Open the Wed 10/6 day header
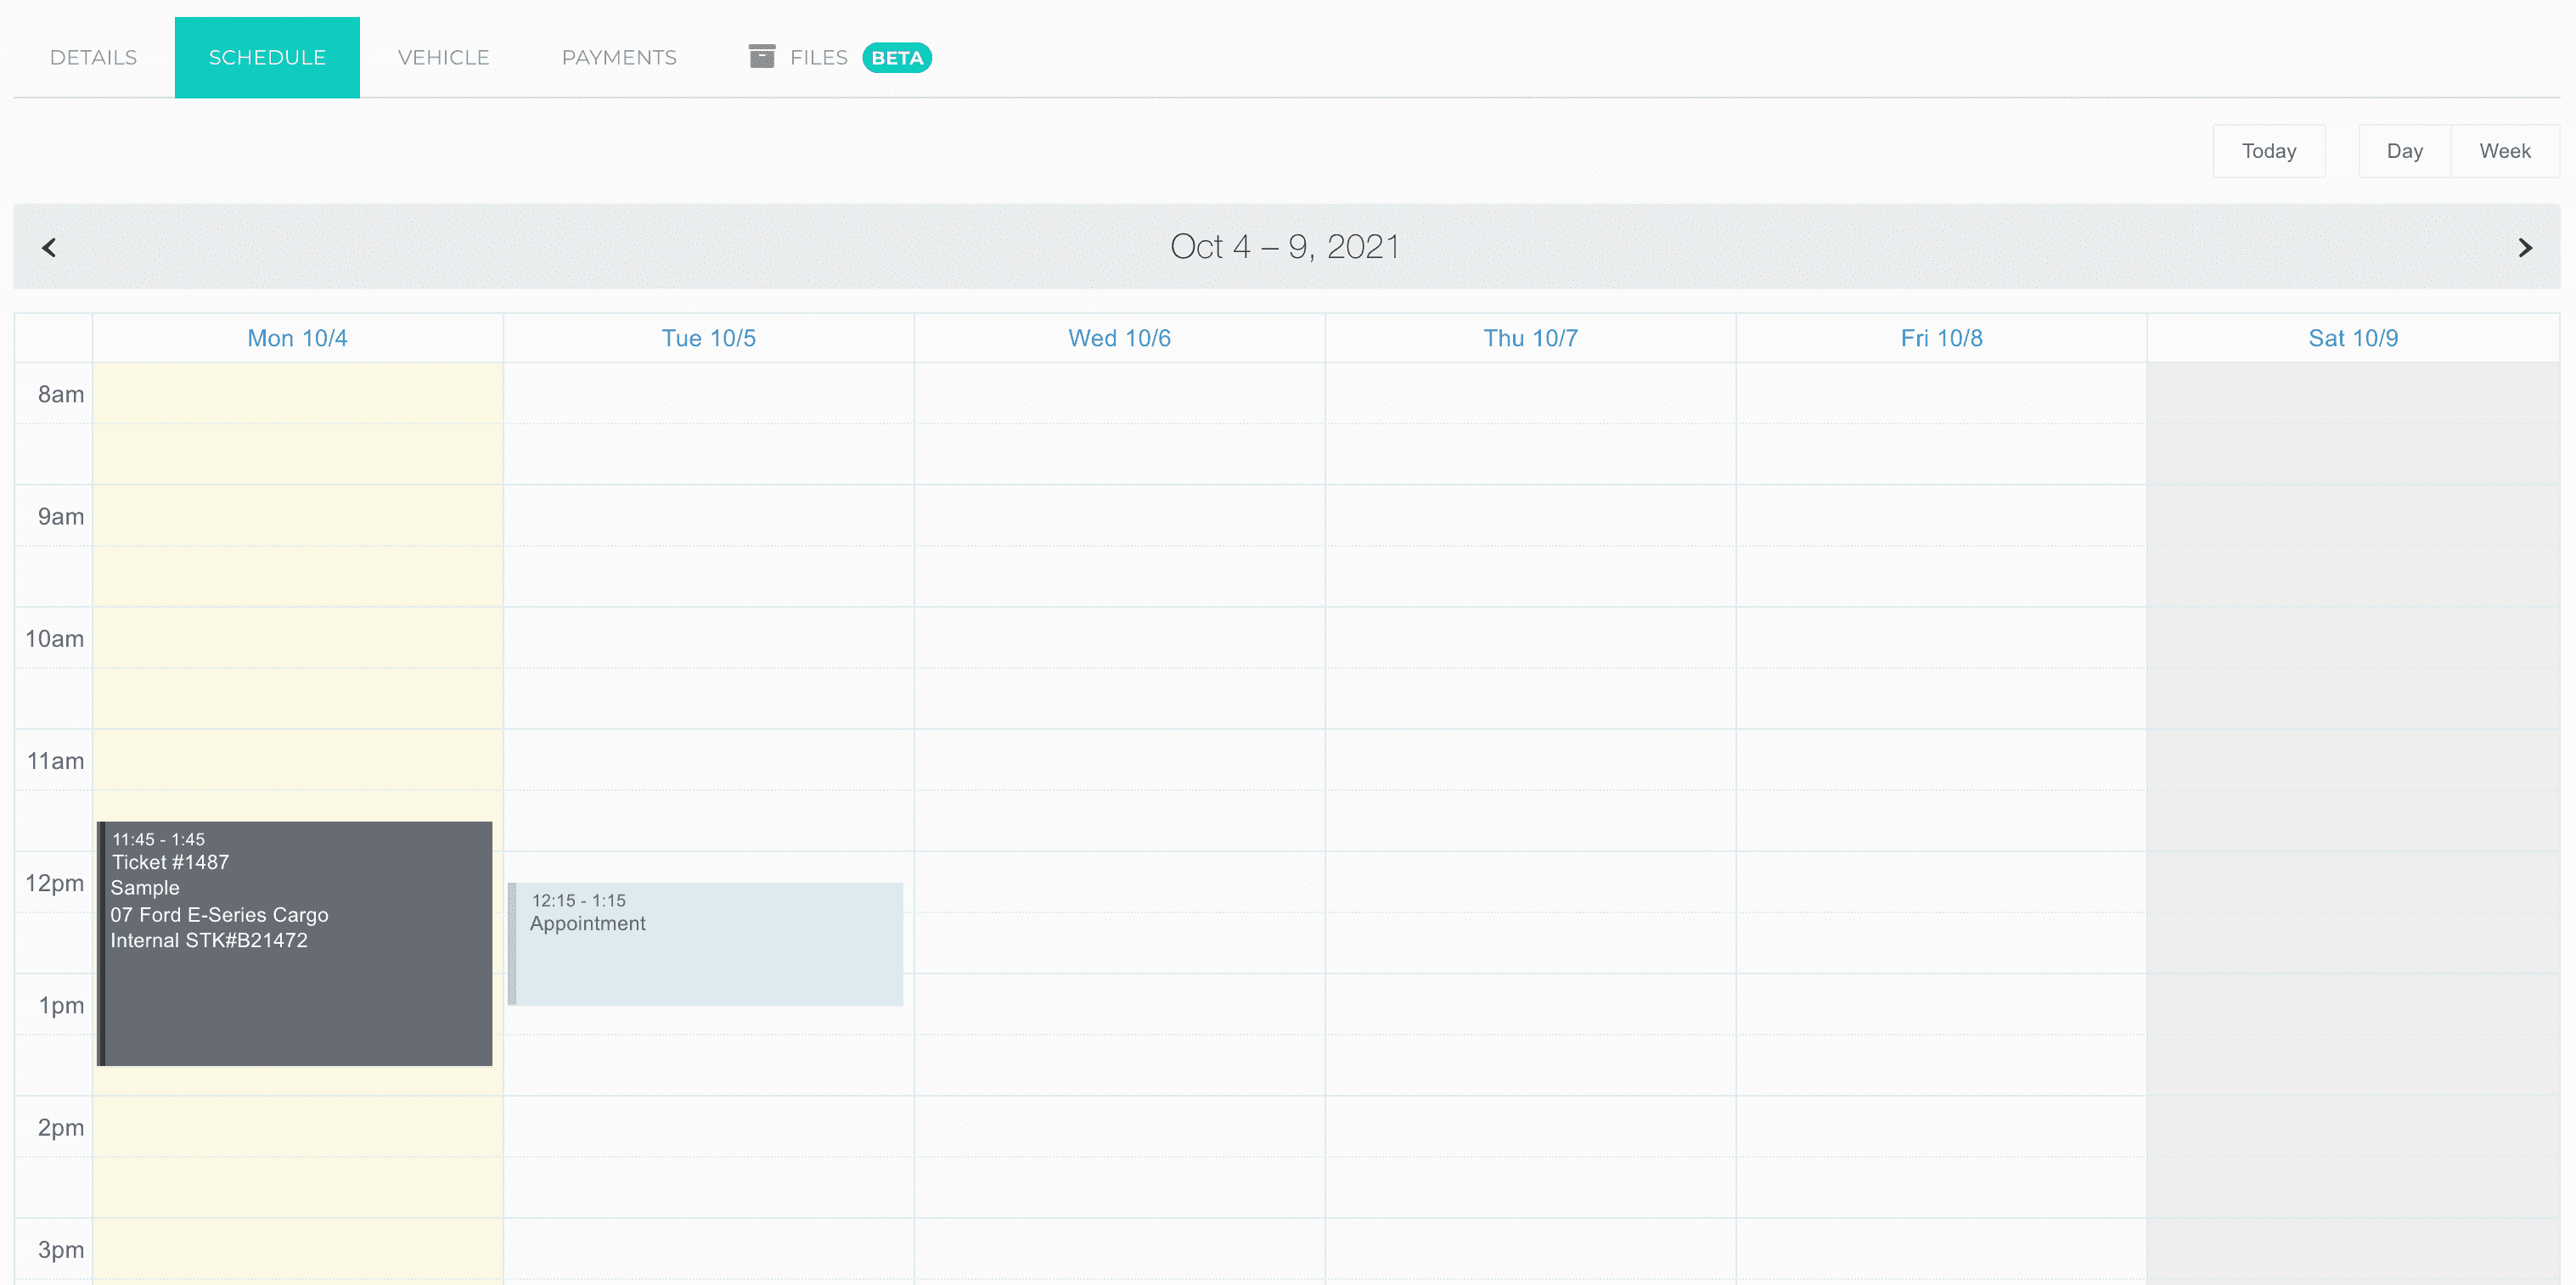The image size is (2576, 1285). (1119, 338)
